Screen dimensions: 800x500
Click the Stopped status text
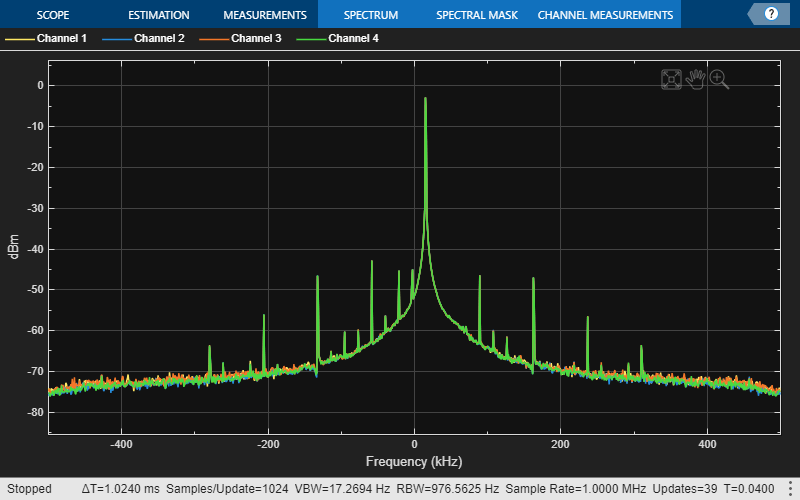tap(29, 488)
